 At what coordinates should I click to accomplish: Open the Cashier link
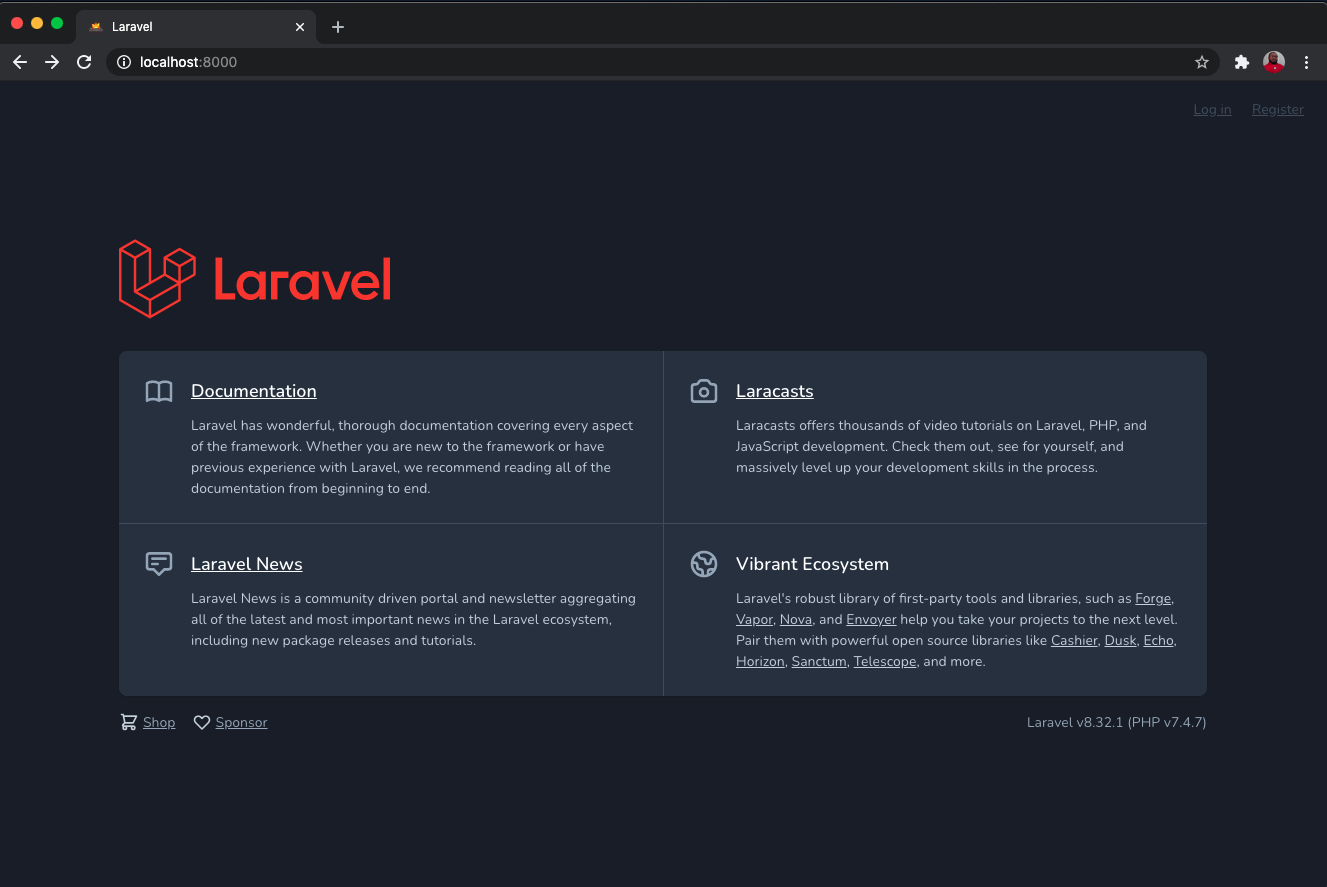tap(1074, 640)
